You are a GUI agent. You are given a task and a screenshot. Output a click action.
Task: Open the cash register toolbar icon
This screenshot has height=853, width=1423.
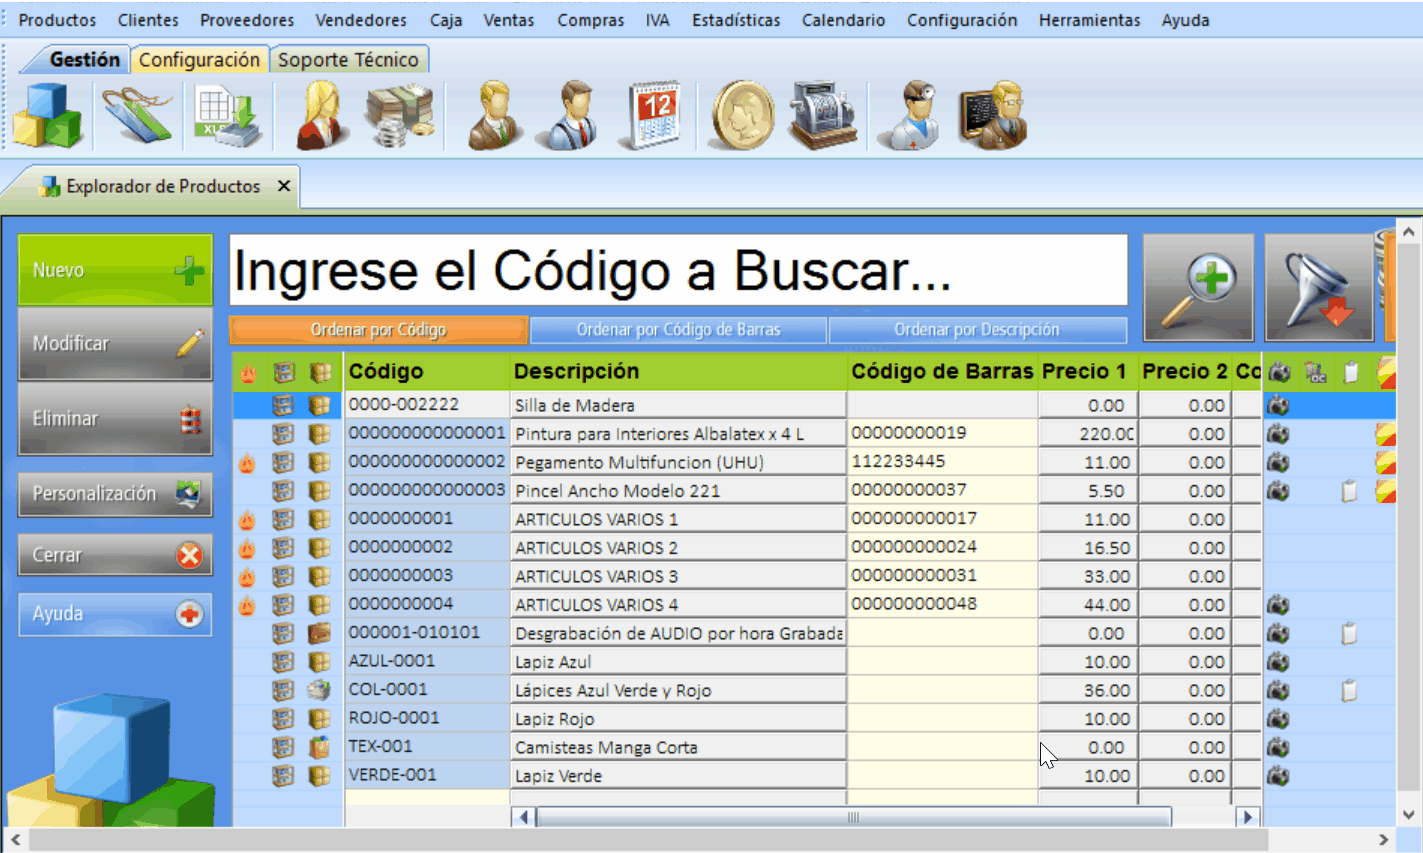point(822,115)
